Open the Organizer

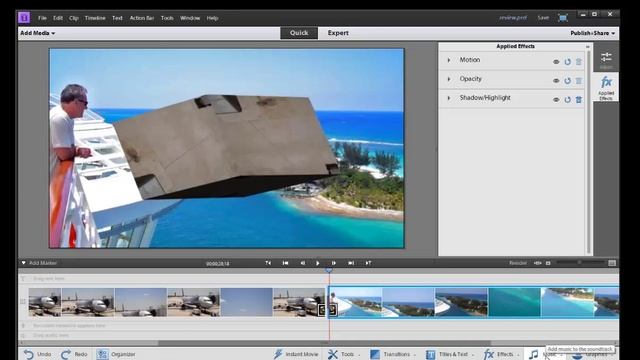pos(116,354)
